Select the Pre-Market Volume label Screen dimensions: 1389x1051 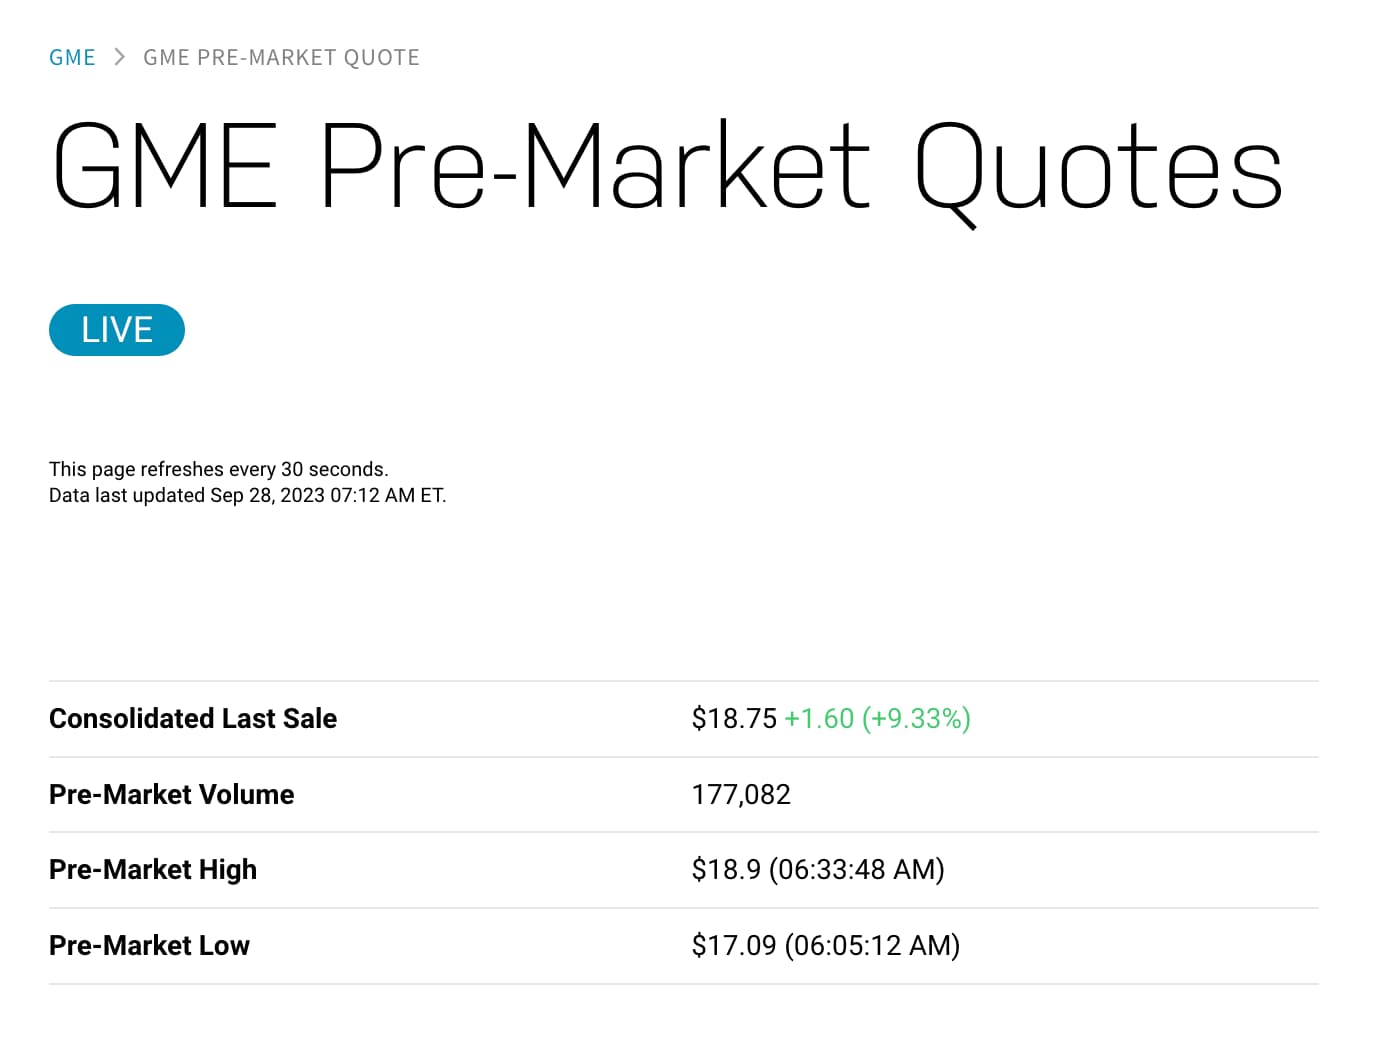pos(172,795)
